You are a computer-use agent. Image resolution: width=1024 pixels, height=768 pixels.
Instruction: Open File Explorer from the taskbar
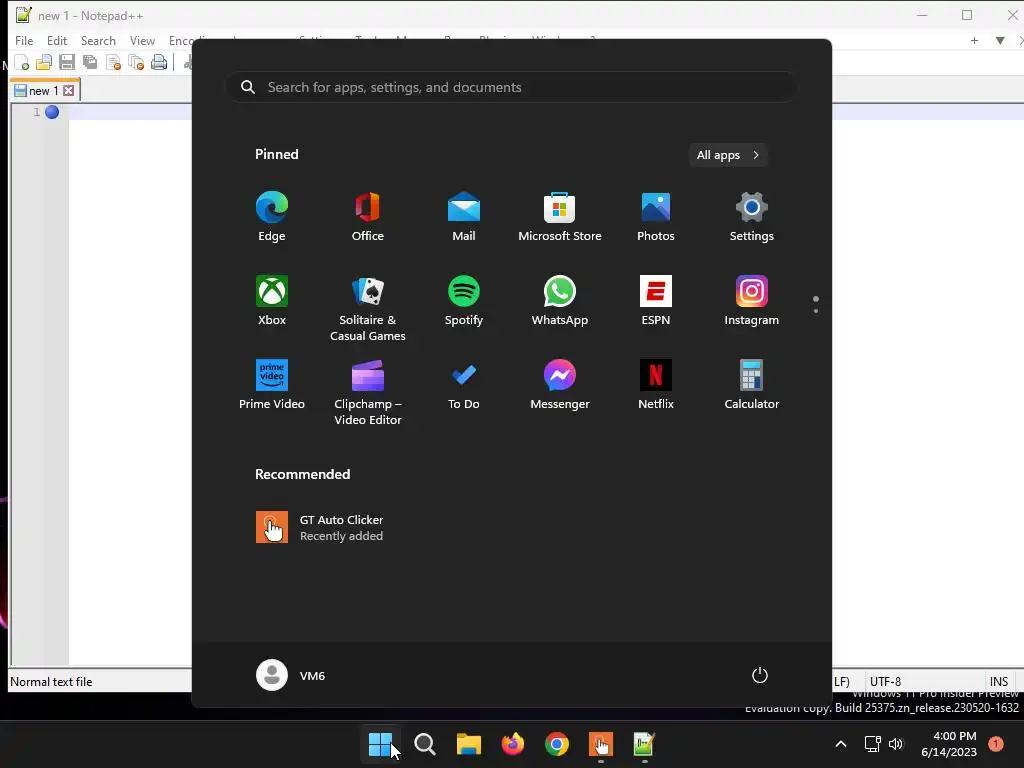click(x=468, y=744)
